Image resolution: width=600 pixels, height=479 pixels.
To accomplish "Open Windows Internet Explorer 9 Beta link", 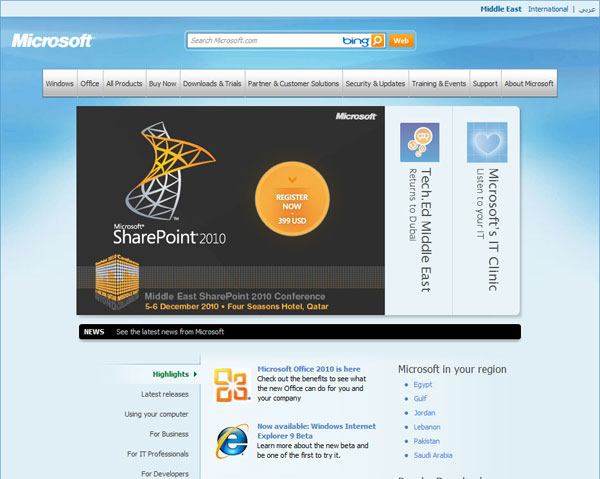I will 316,431.
